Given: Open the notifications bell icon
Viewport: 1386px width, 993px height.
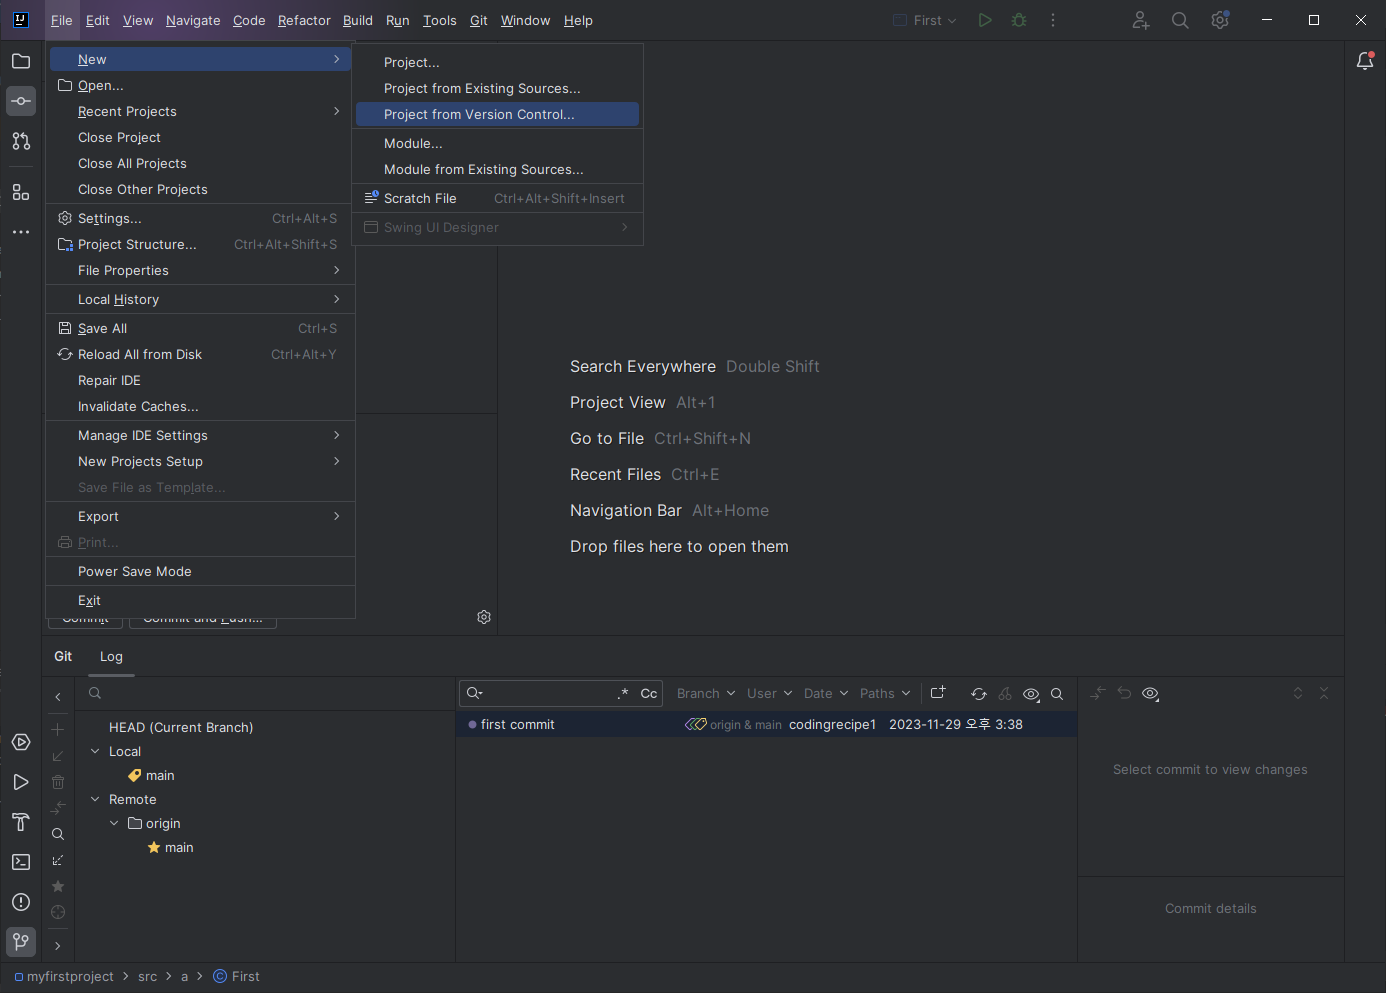Looking at the screenshot, I should (x=1365, y=61).
